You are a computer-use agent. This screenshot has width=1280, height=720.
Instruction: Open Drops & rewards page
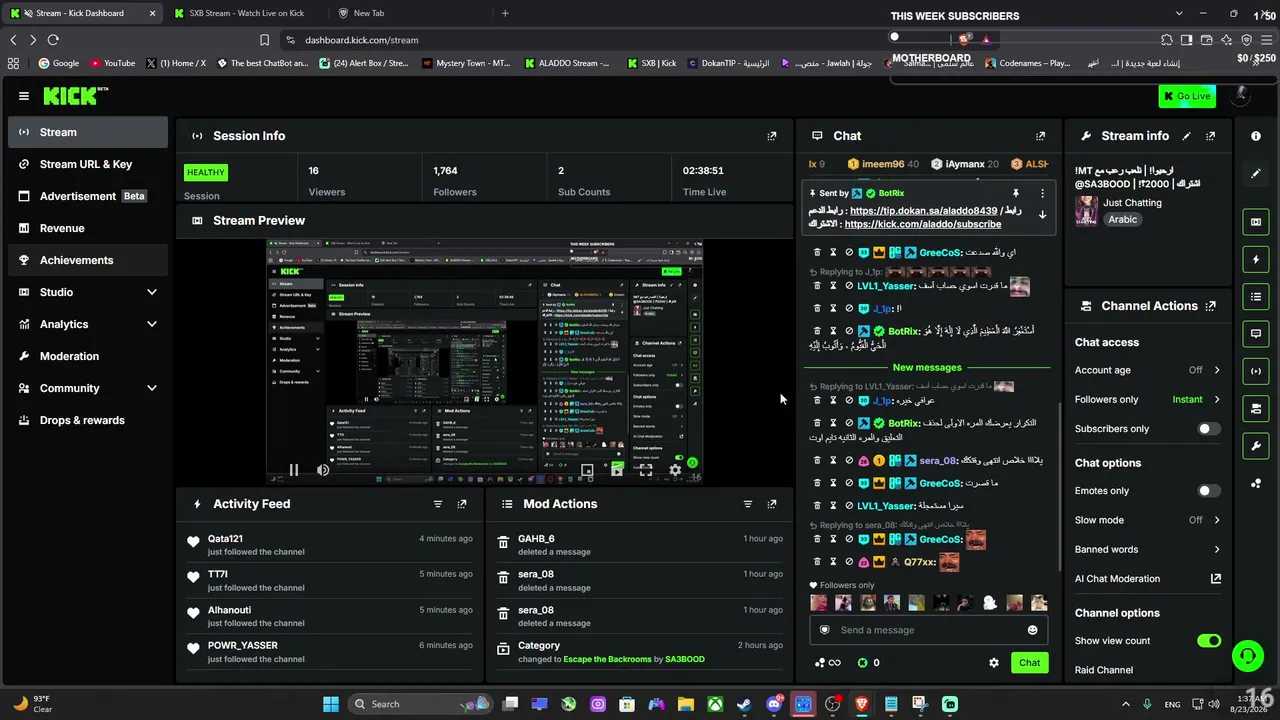[x=88, y=420]
